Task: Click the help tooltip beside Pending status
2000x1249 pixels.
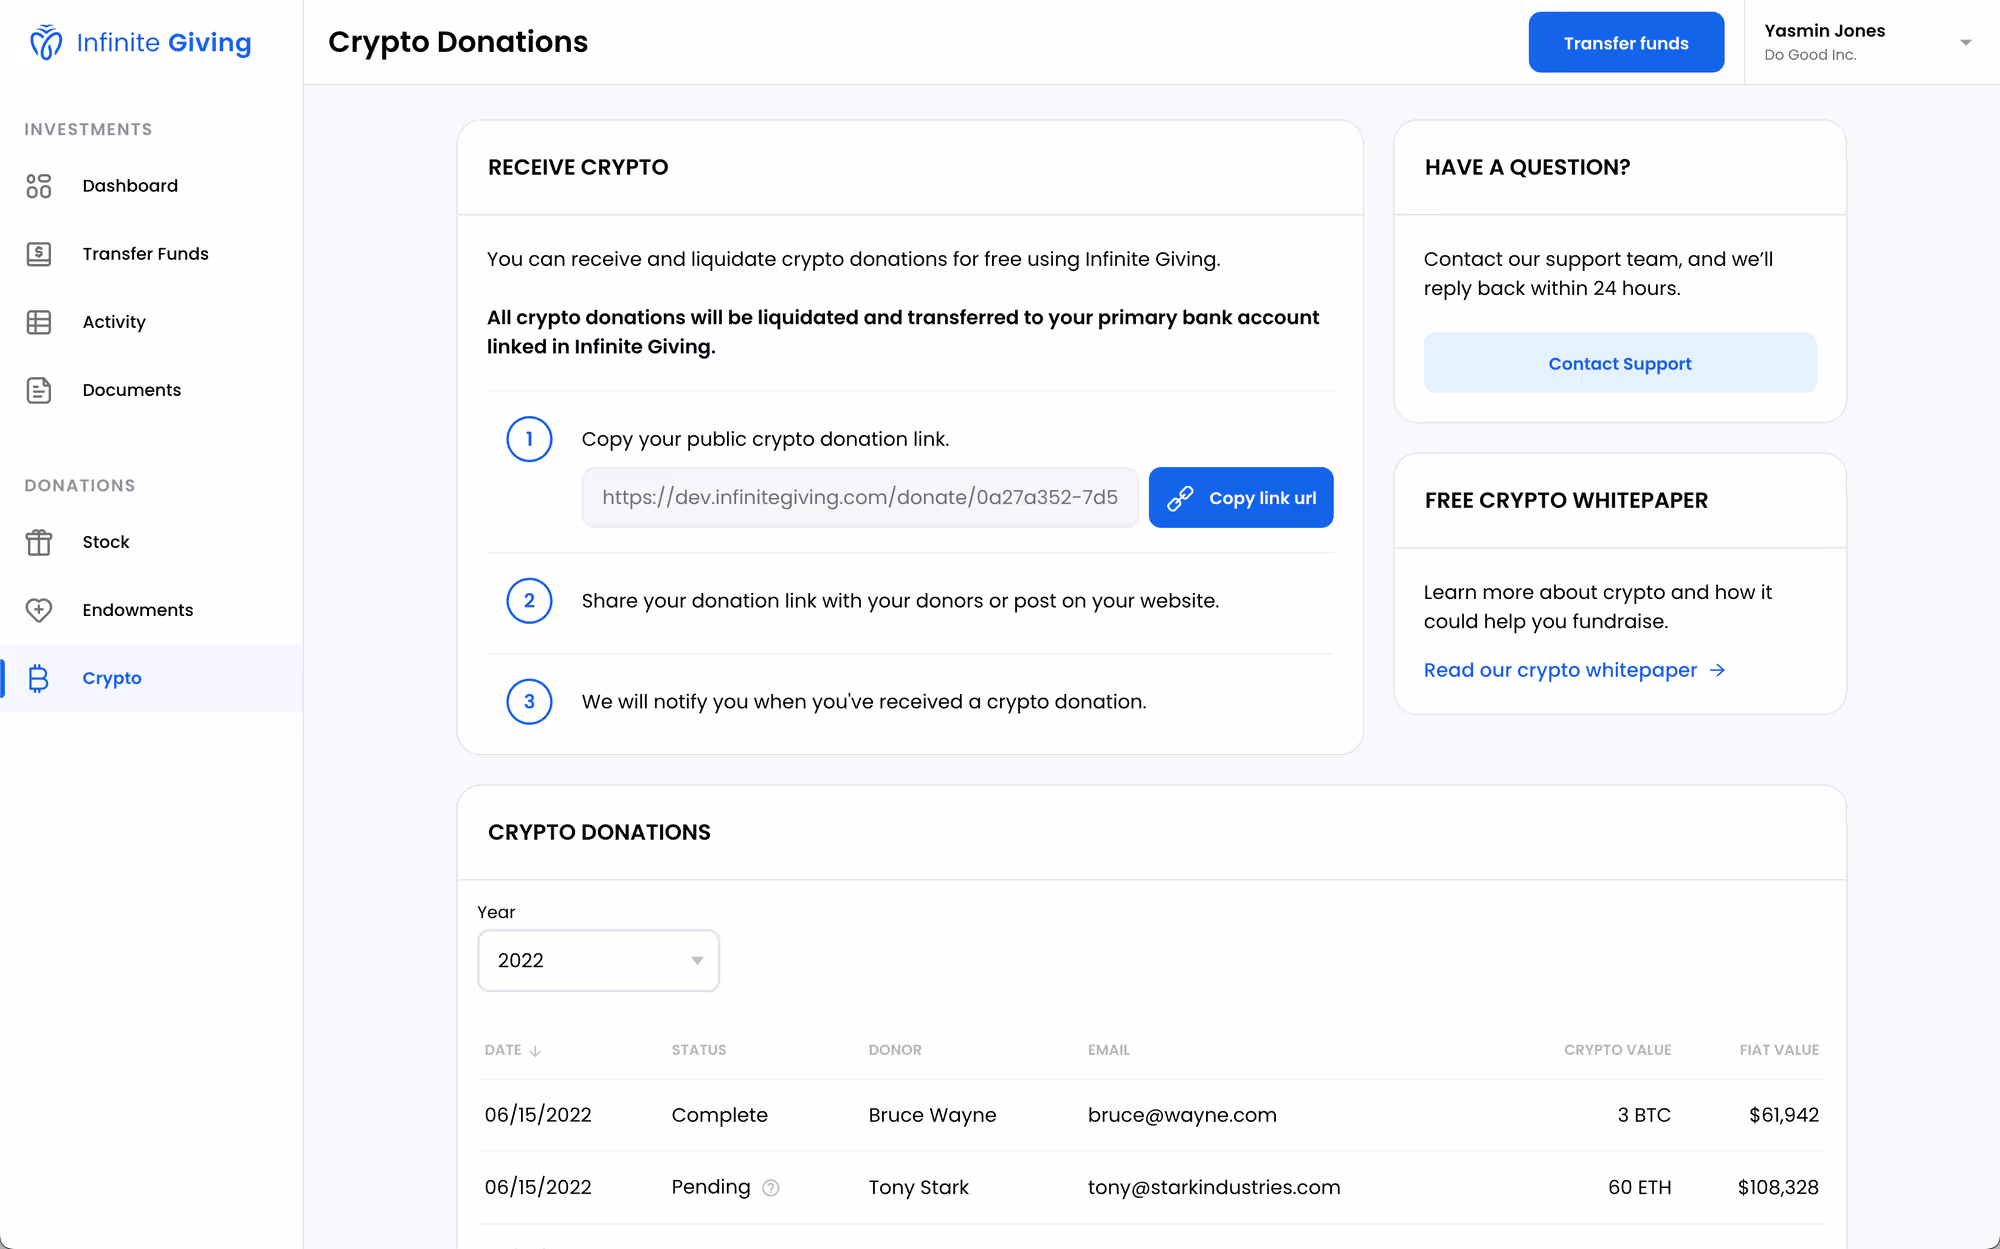Action: click(770, 1187)
